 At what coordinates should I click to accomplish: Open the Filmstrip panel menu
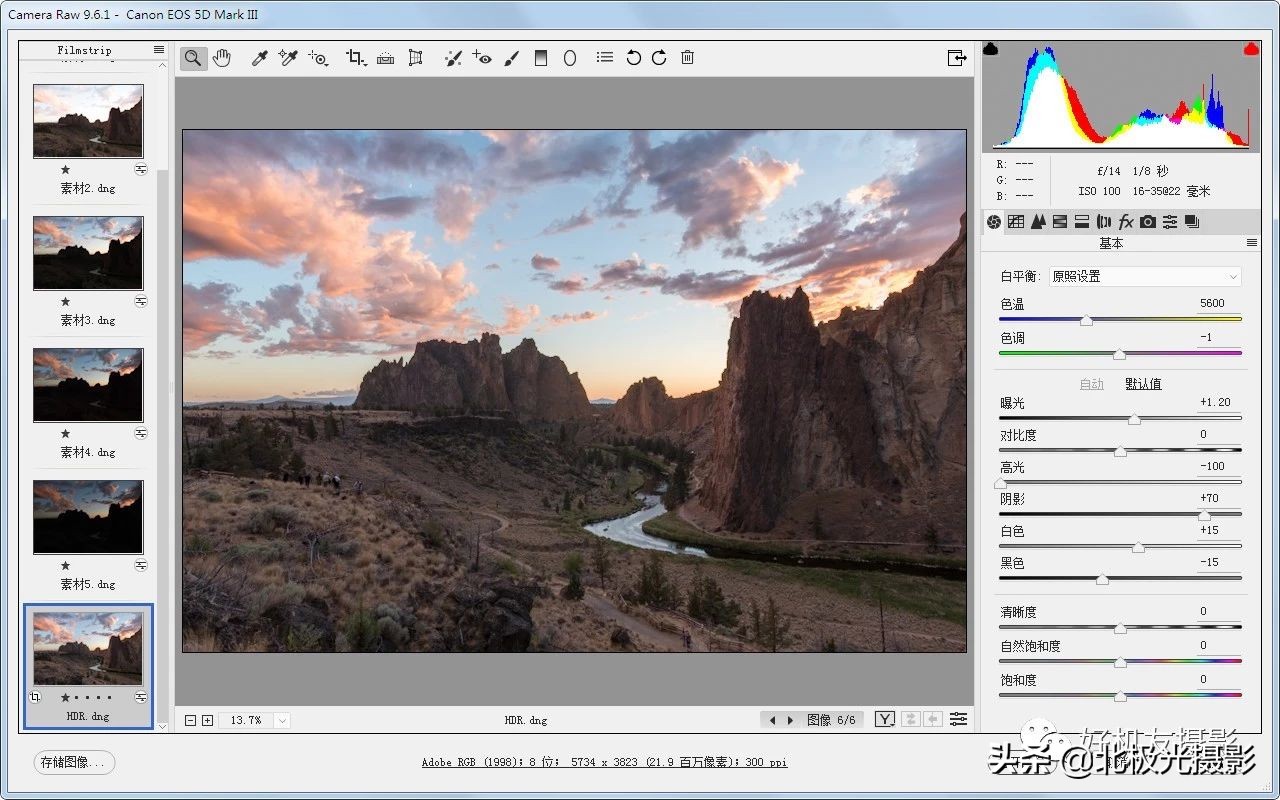click(159, 50)
